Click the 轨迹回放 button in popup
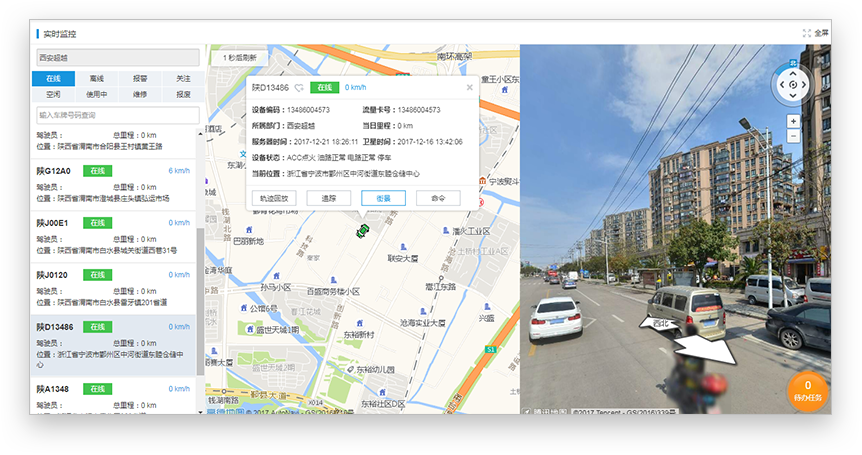Viewport: 862px width, 455px height. tap(274, 198)
